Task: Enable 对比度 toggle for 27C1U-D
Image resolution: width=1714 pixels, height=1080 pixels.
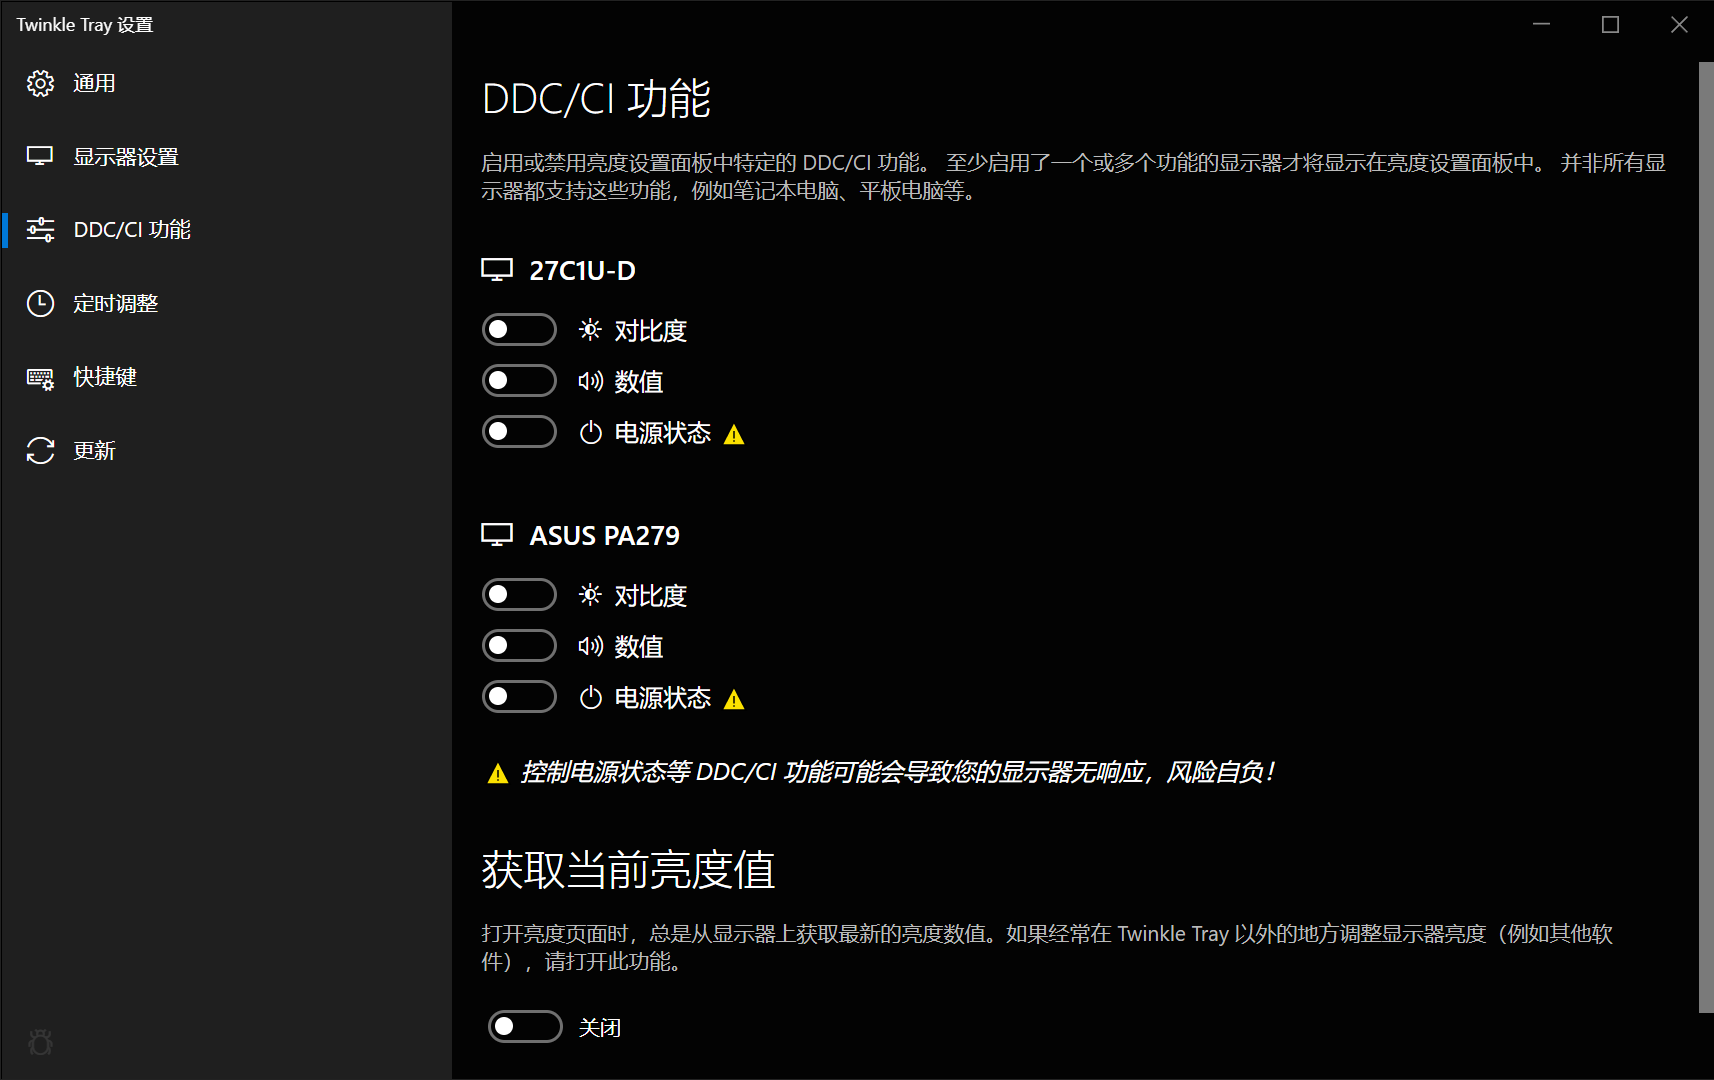Action: (519, 329)
